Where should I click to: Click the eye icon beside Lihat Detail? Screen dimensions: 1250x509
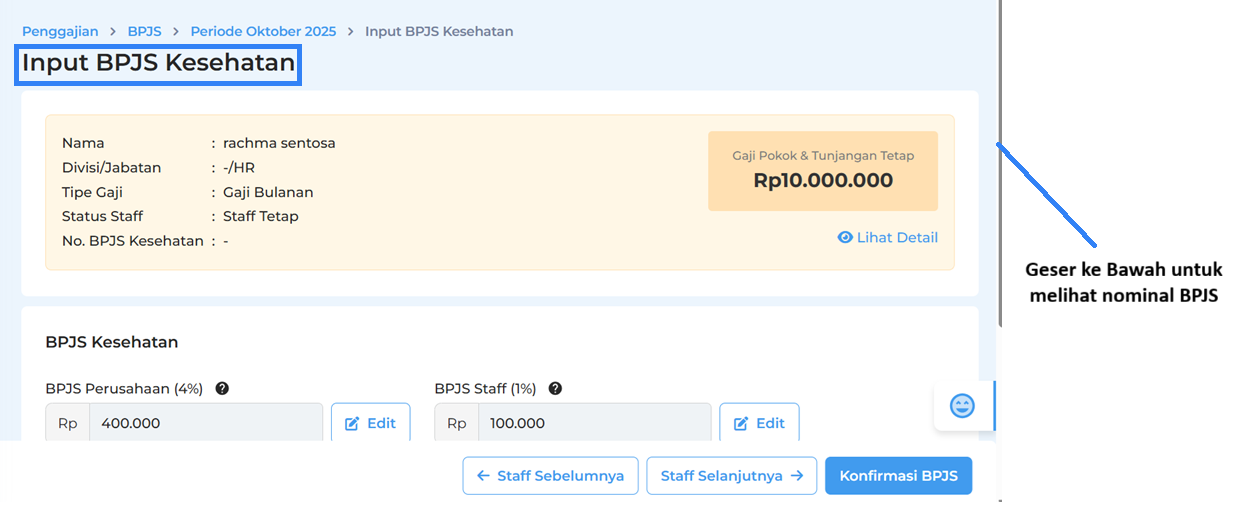pyautogui.click(x=845, y=238)
